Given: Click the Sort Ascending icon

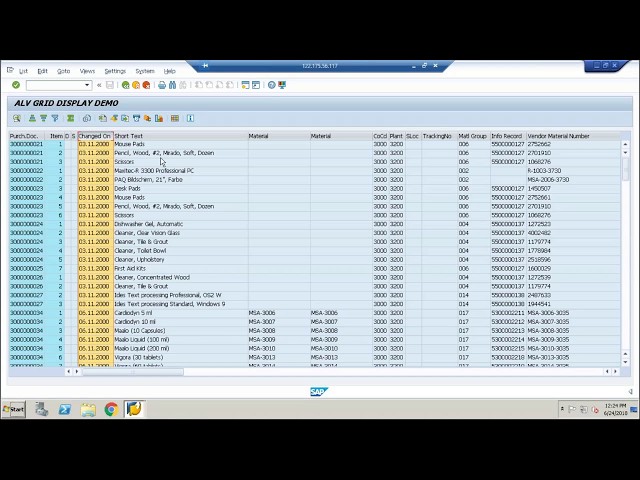Looking at the screenshot, I should click(x=32, y=118).
